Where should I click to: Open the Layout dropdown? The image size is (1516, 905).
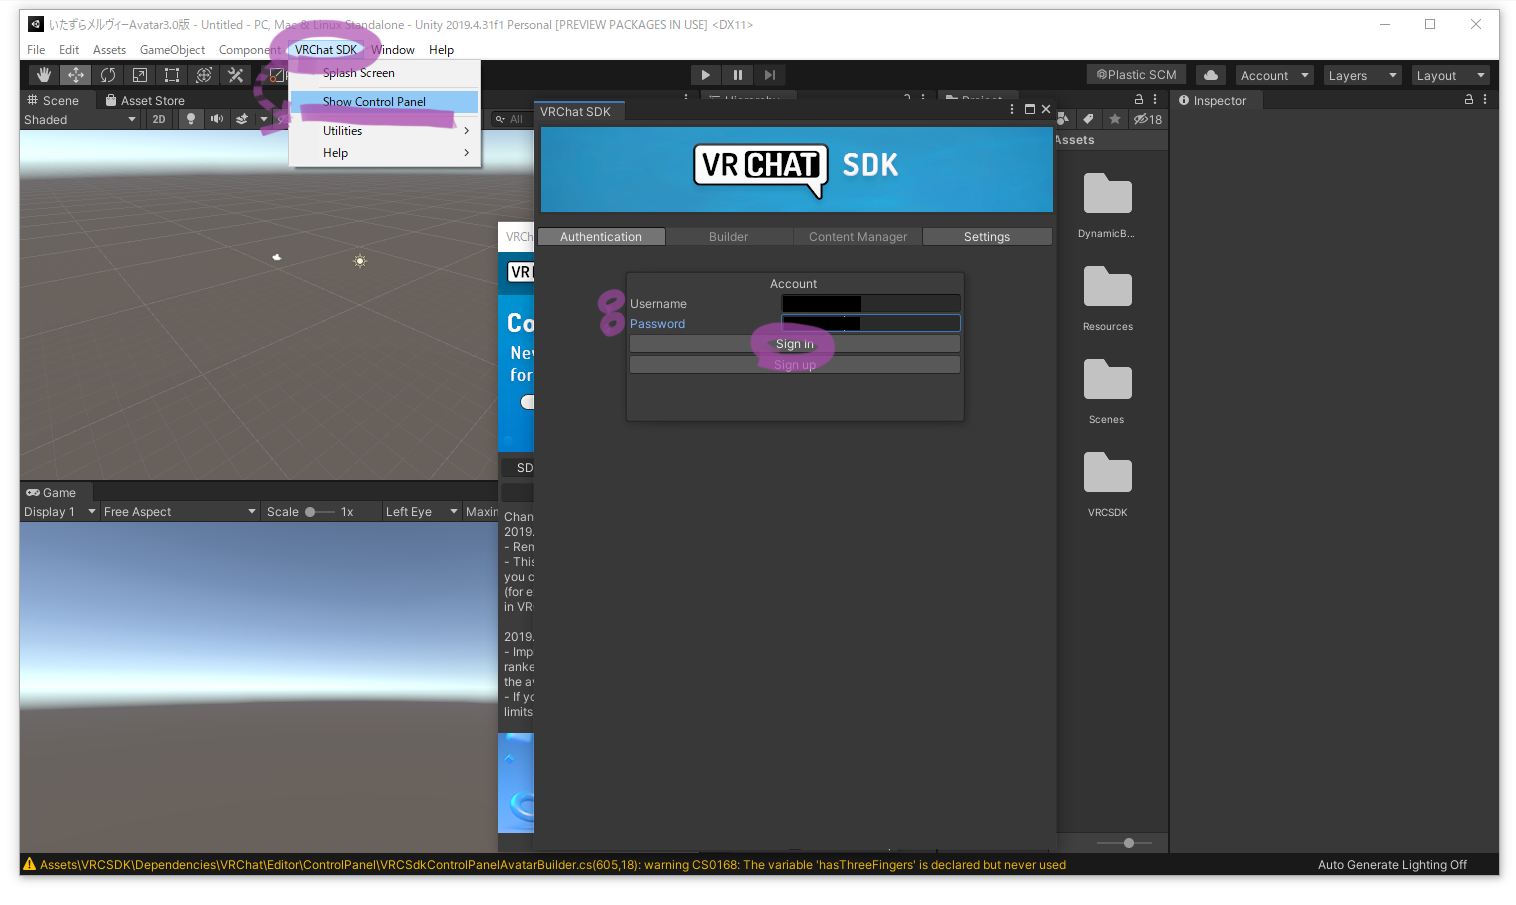1450,75
